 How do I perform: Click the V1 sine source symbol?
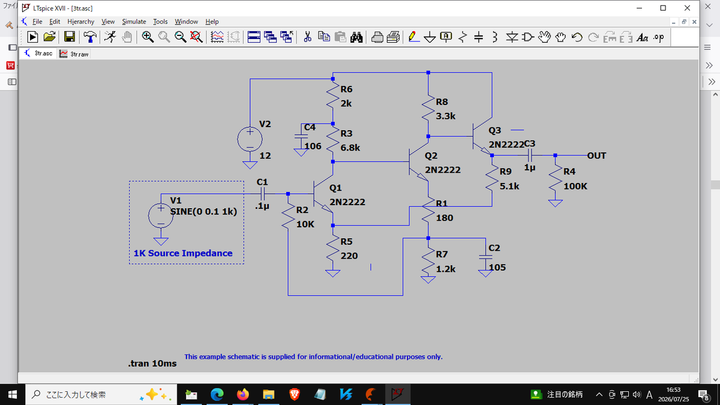(x=161, y=215)
